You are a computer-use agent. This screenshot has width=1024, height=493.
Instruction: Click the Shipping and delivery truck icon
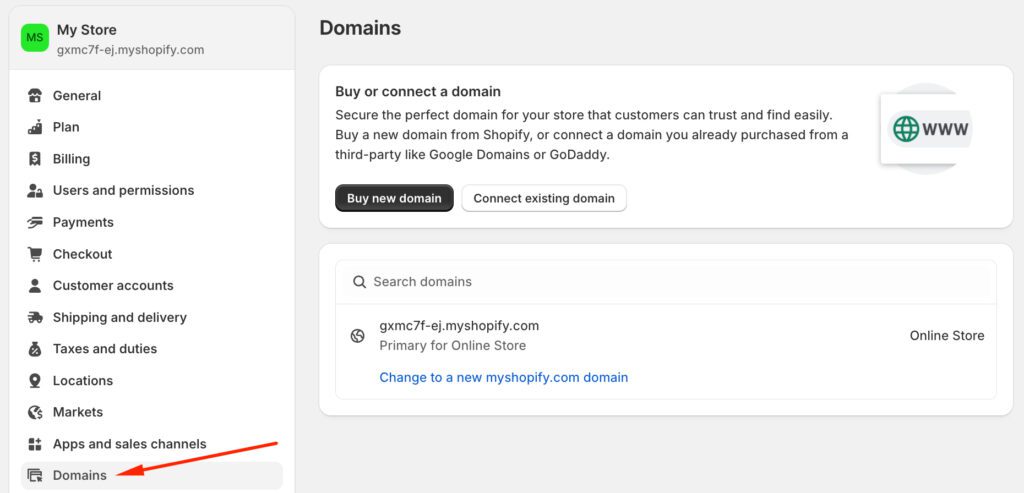(35, 317)
